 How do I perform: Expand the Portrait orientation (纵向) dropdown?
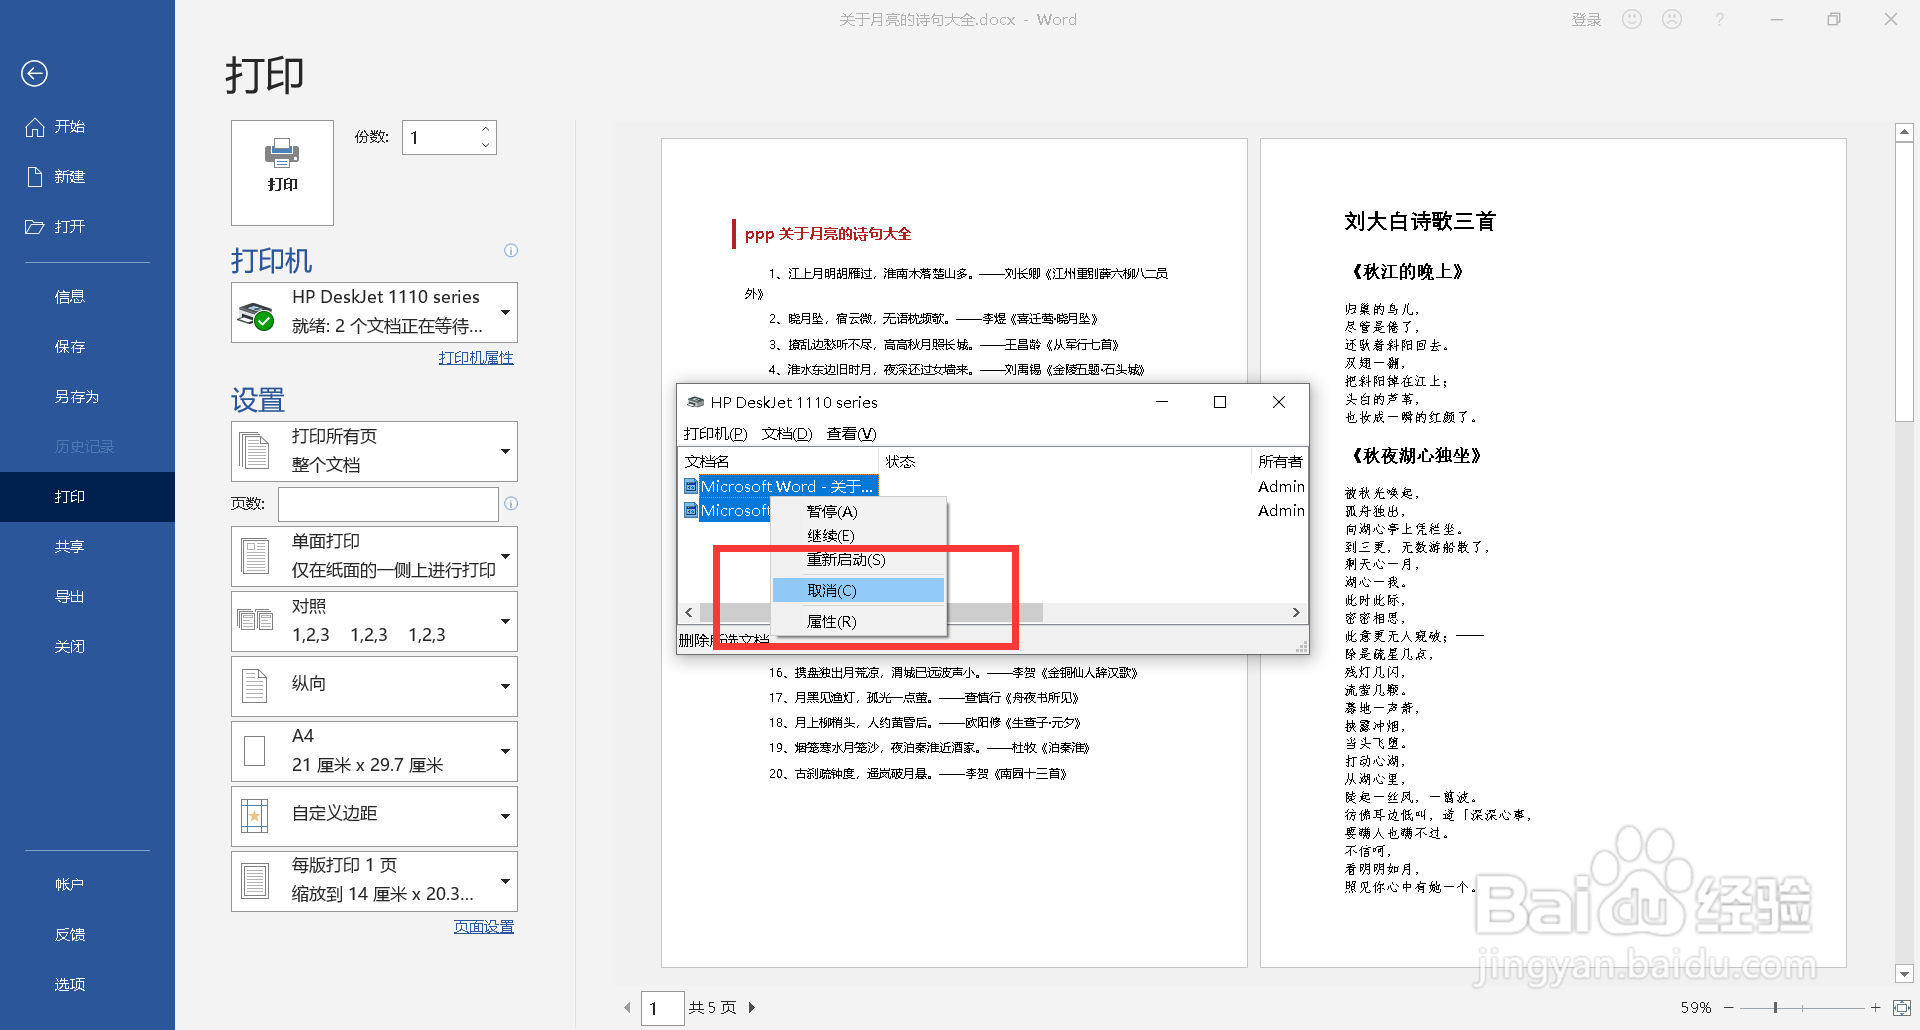[374, 686]
